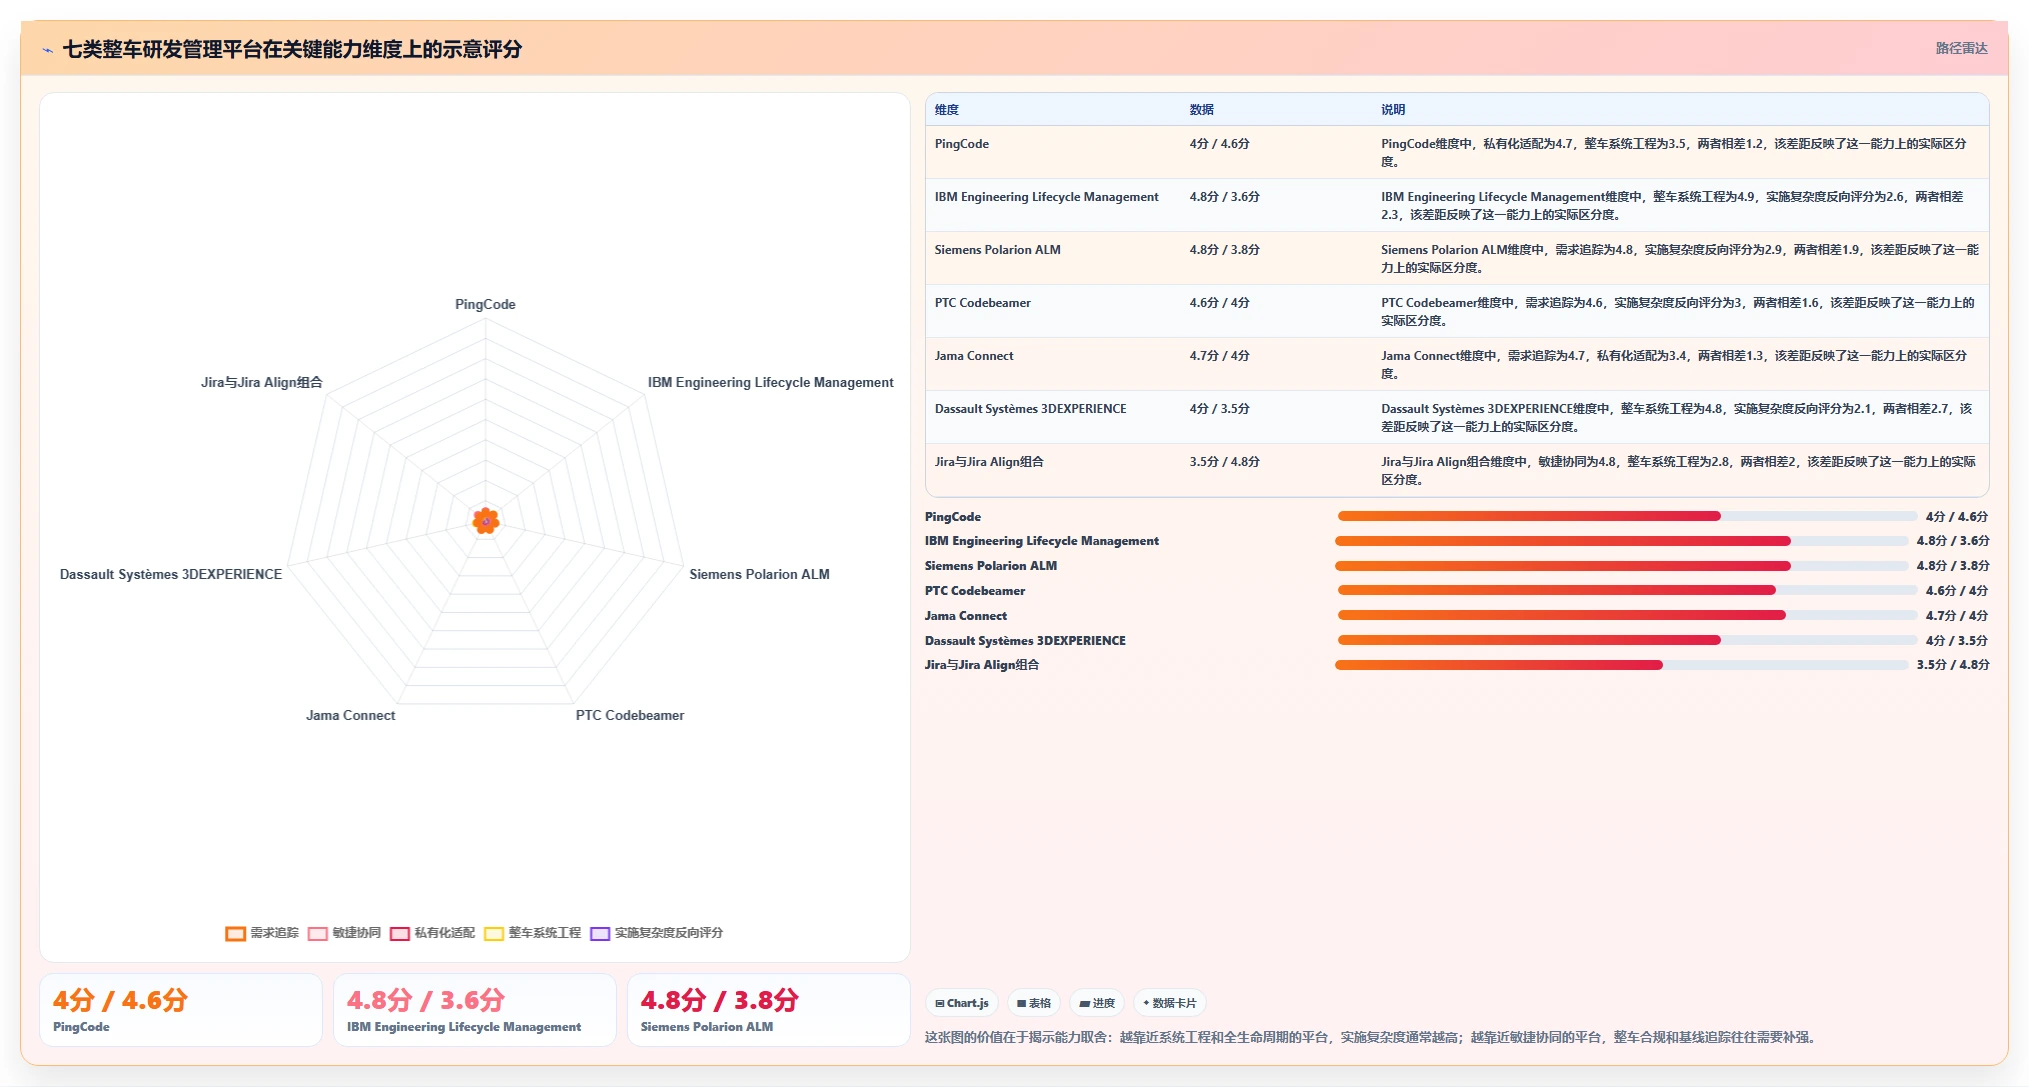Image resolution: width=2029 pixels, height=1087 pixels.
Task: Open the PingCode 4分 / 4.6分 summary card
Action: 181,1010
